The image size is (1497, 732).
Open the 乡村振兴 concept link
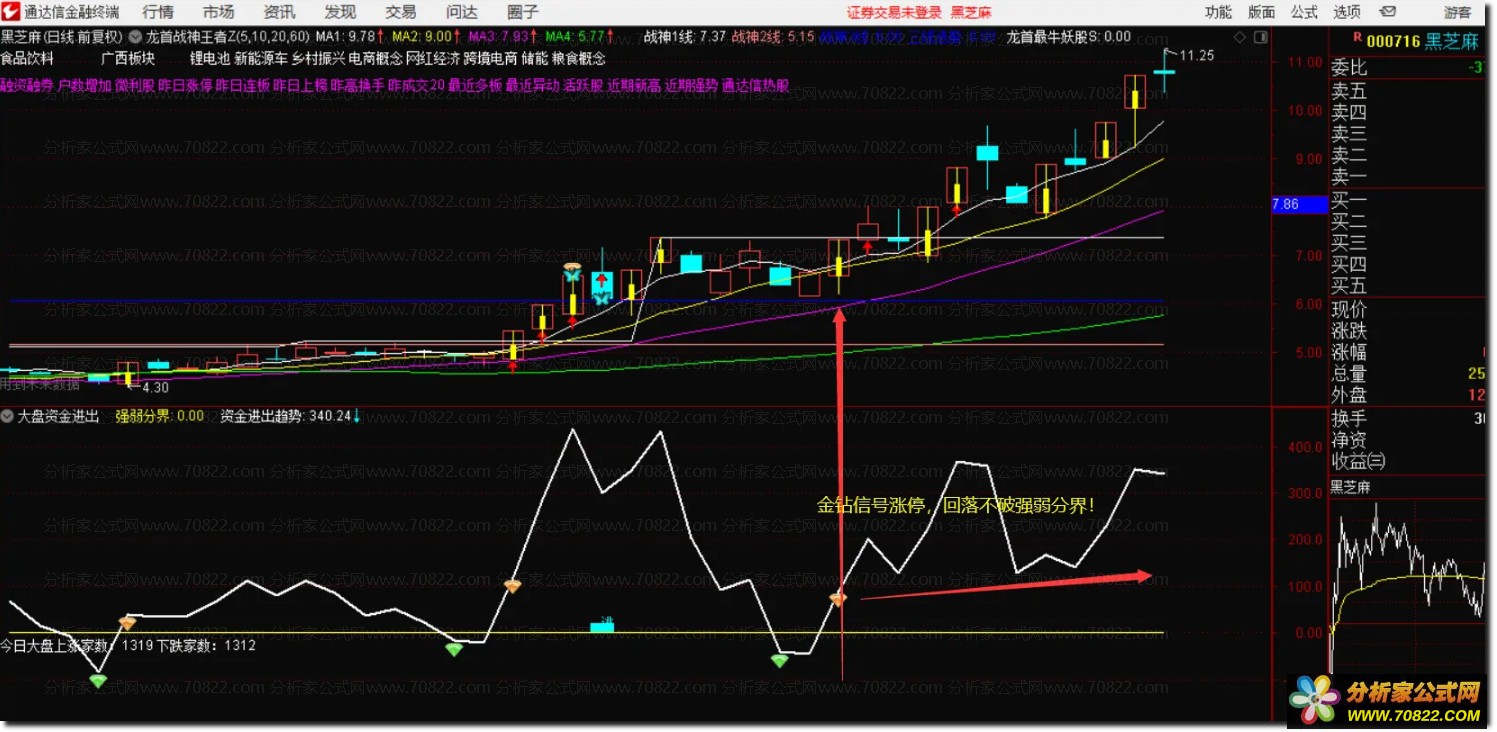tap(318, 59)
